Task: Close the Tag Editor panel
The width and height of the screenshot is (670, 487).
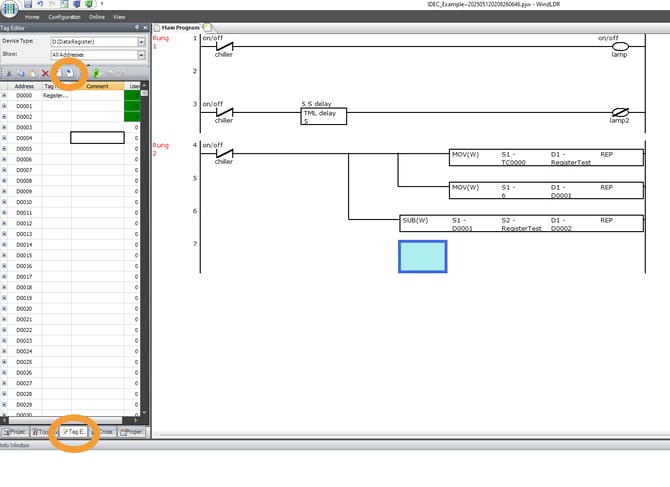Action: click(145, 27)
